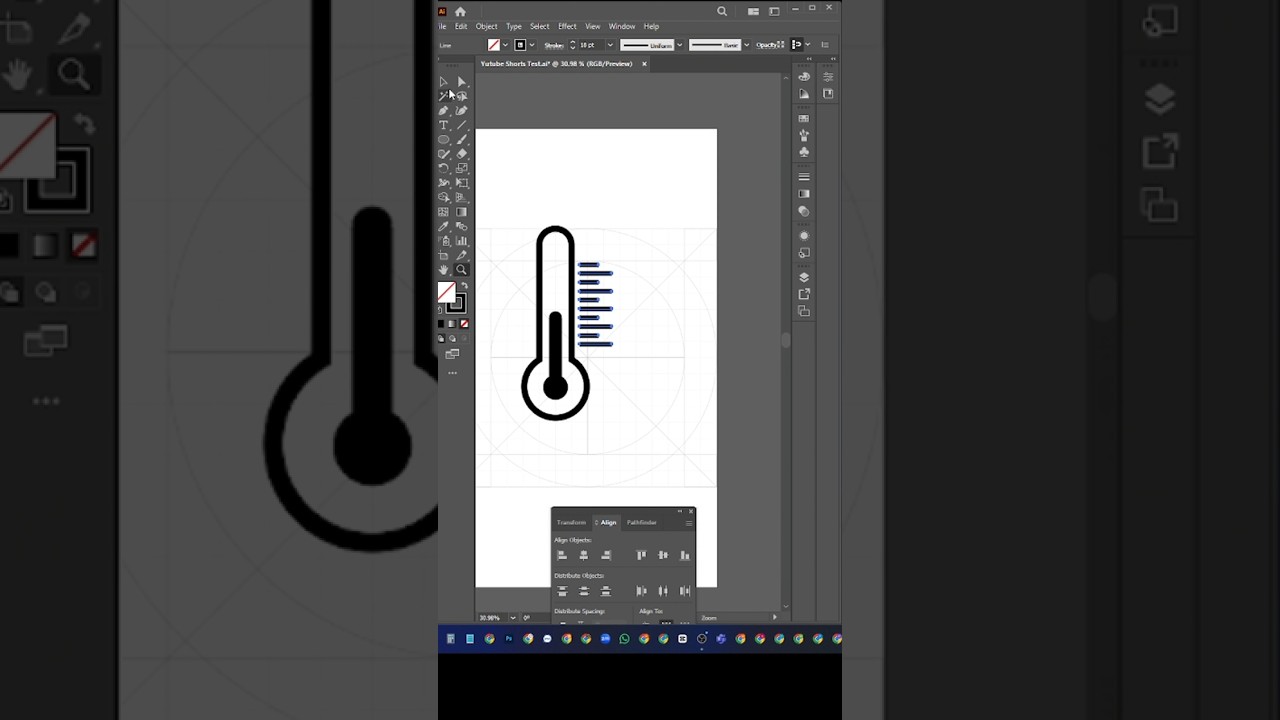Reset to default fill and stroke
1280x720 pixels.
coord(440,309)
